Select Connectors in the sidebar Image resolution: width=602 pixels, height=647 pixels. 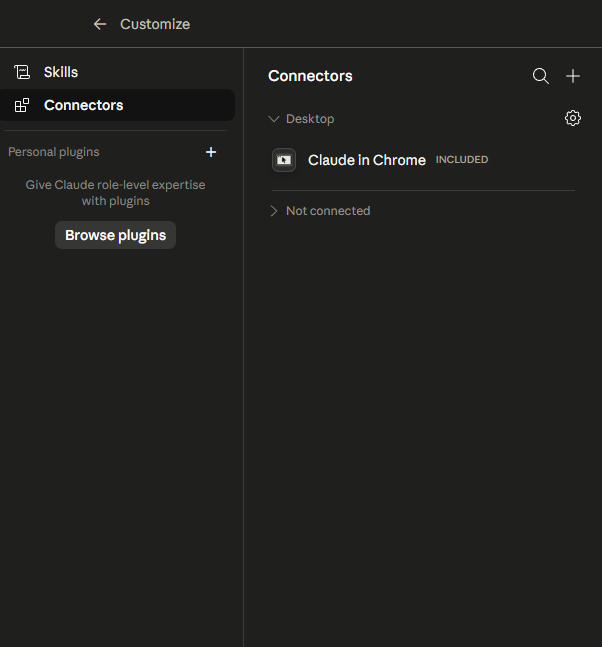pyautogui.click(x=118, y=105)
